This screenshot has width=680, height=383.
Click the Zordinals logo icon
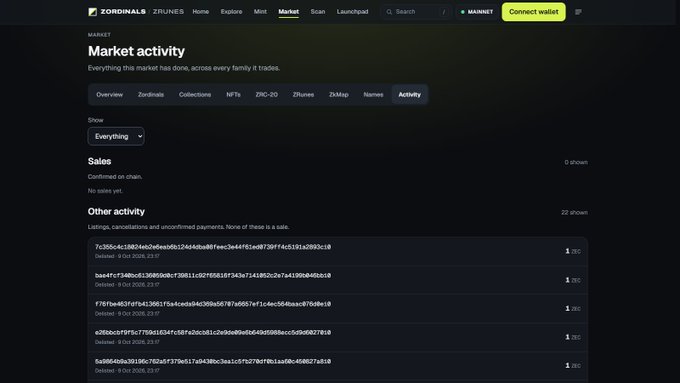tap(92, 12)
